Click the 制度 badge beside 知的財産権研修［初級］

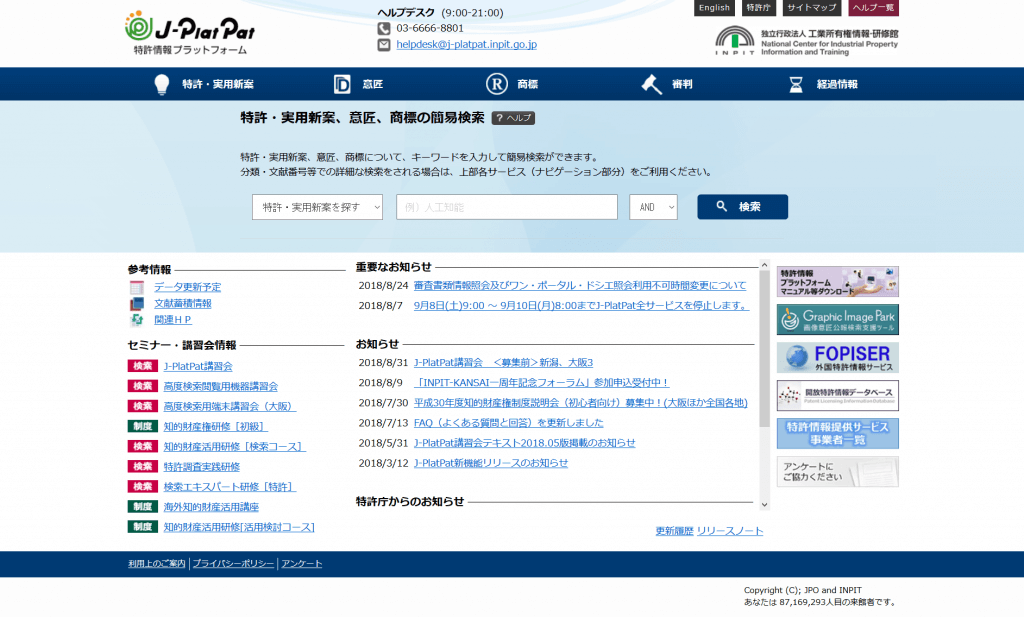(x=142, y=426)
